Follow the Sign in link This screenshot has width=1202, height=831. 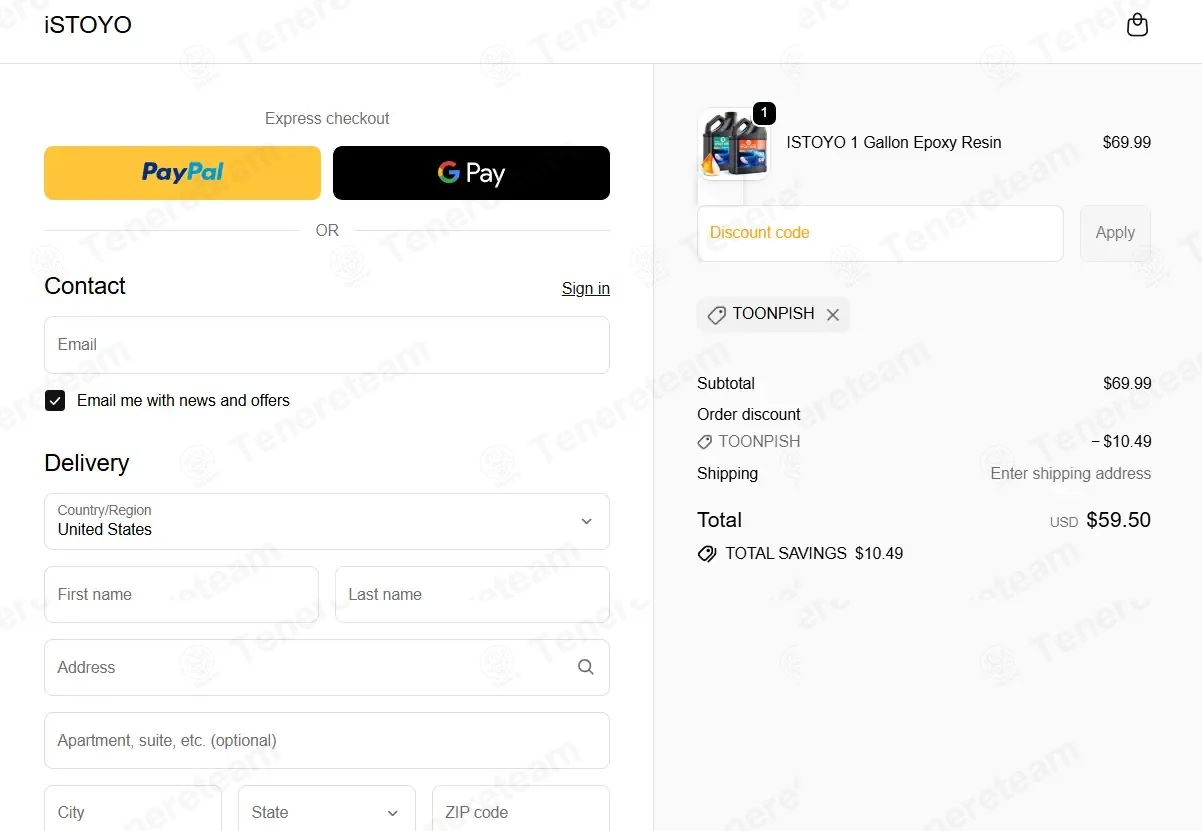(586, 288)
